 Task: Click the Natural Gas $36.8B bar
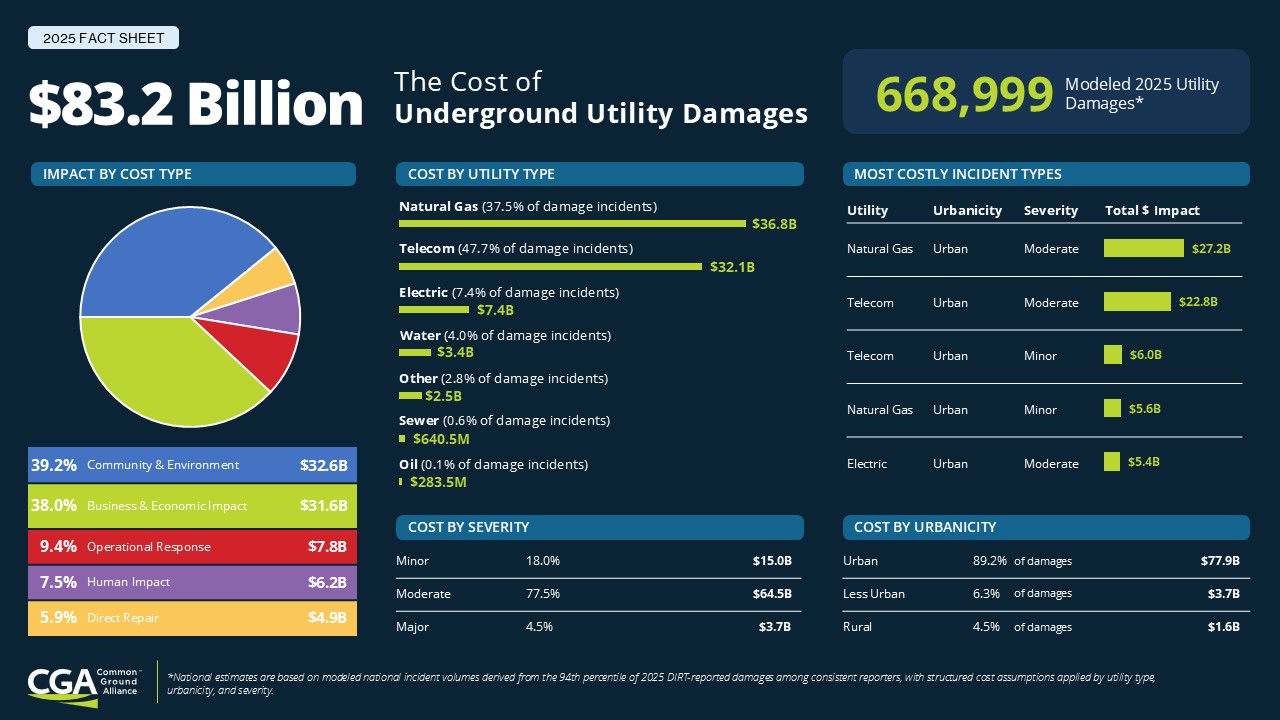tap(572, 223)
